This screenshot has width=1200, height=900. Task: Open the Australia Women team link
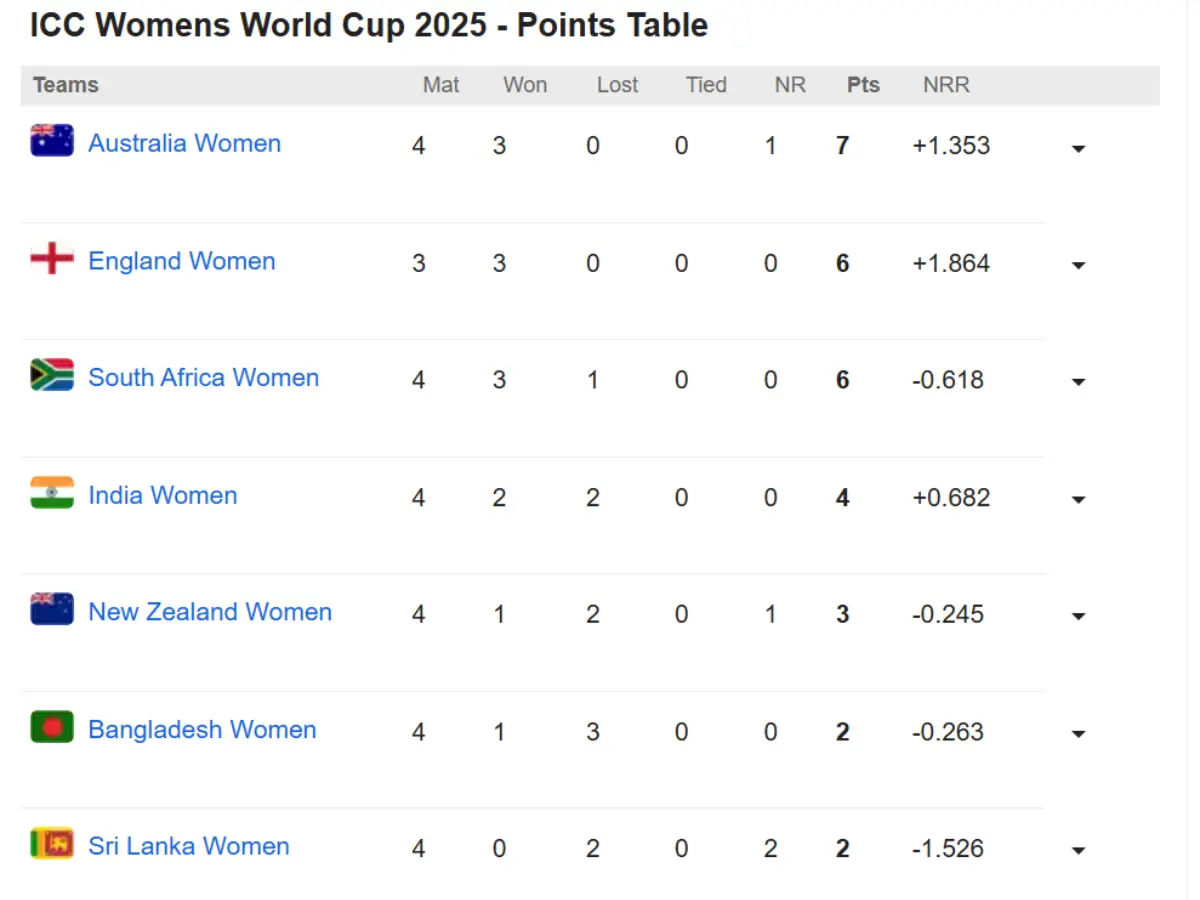[184, 143]
